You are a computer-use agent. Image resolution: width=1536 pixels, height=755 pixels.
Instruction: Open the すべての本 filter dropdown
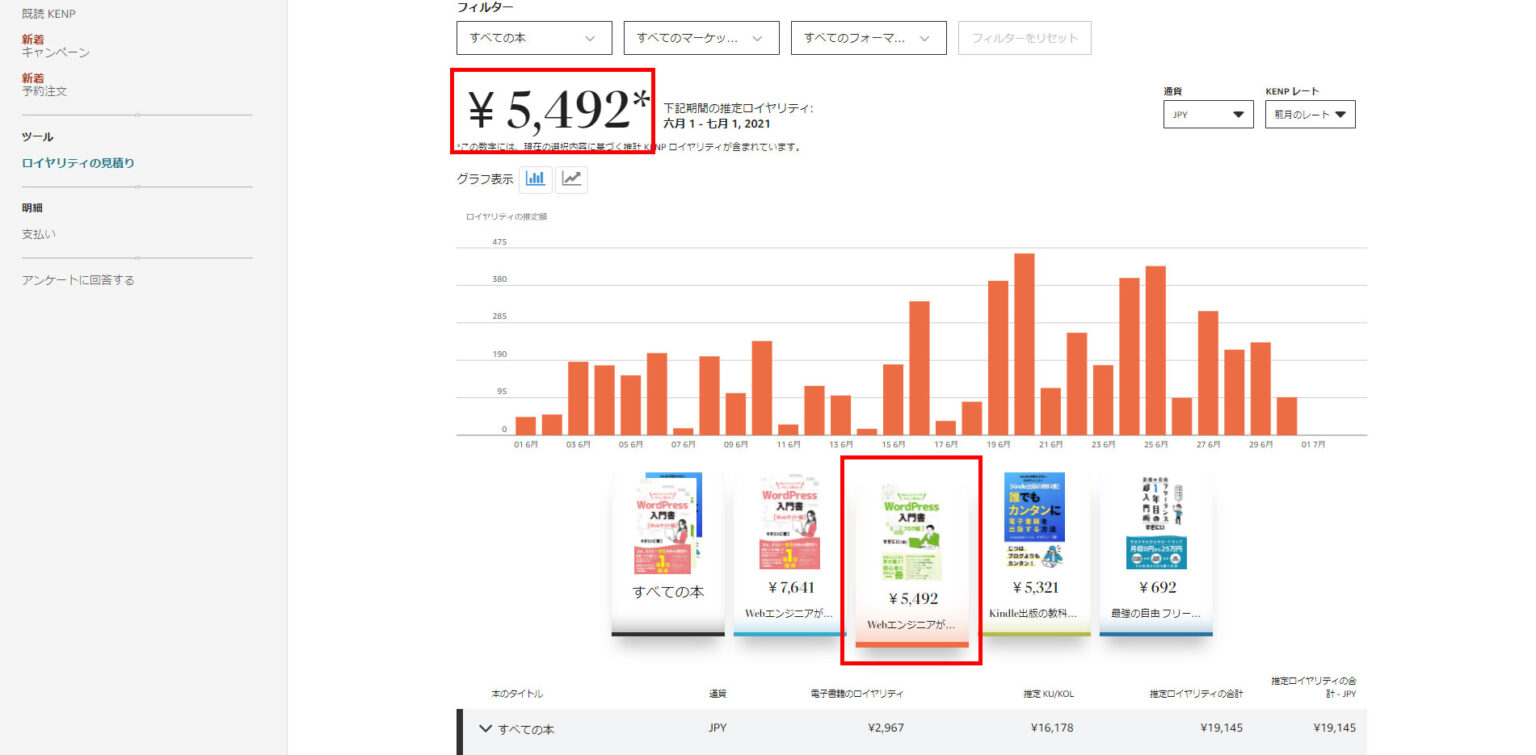click(533, 37)
